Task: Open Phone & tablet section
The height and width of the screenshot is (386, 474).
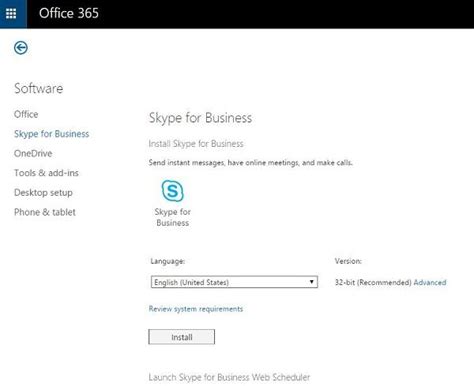Action: pyautogui.click(x=45, y=212)
